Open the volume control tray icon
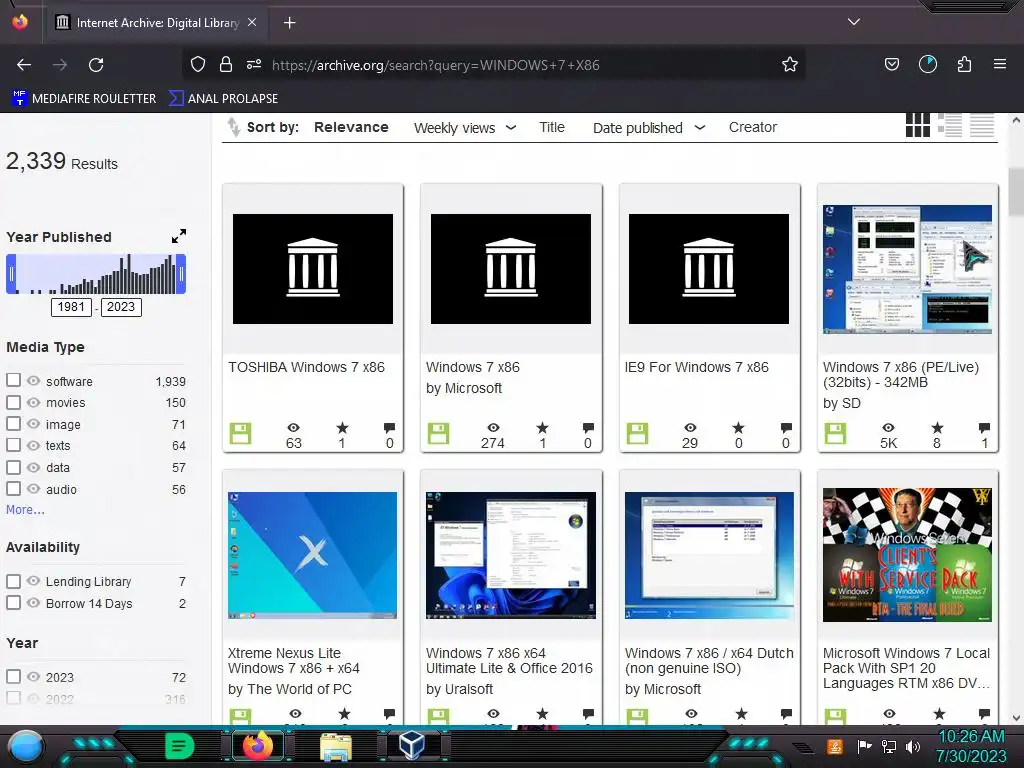The width and height of the screenshot is (1024, 768). coord(913,746)
